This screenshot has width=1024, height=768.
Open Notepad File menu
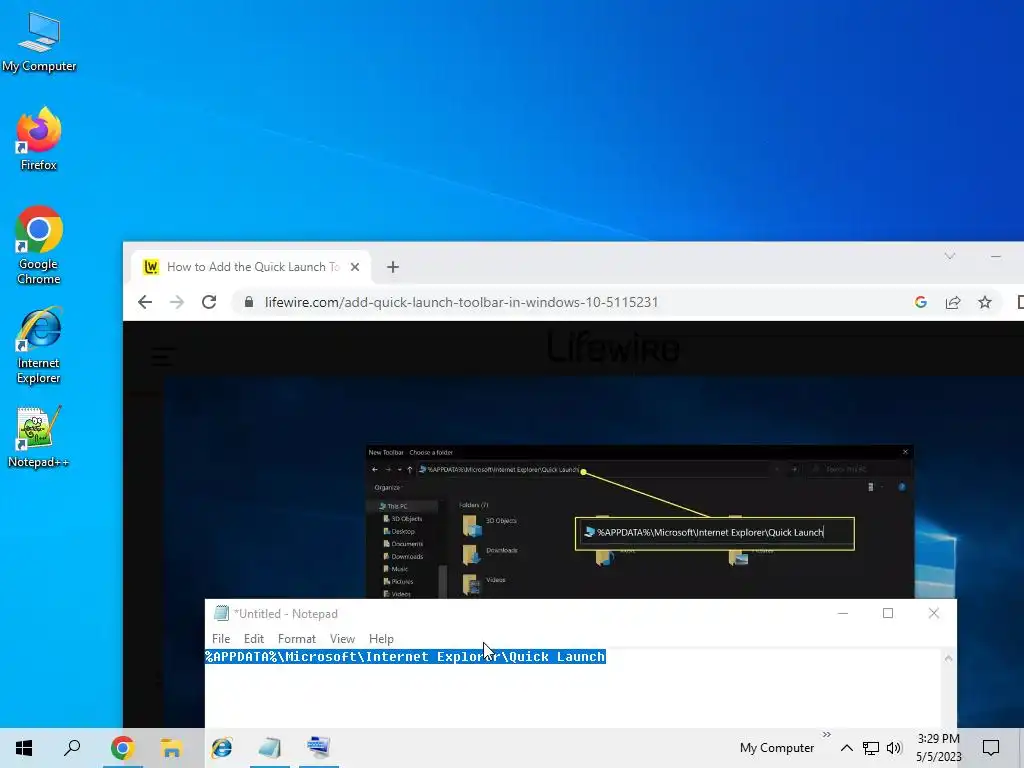point(221,639)
